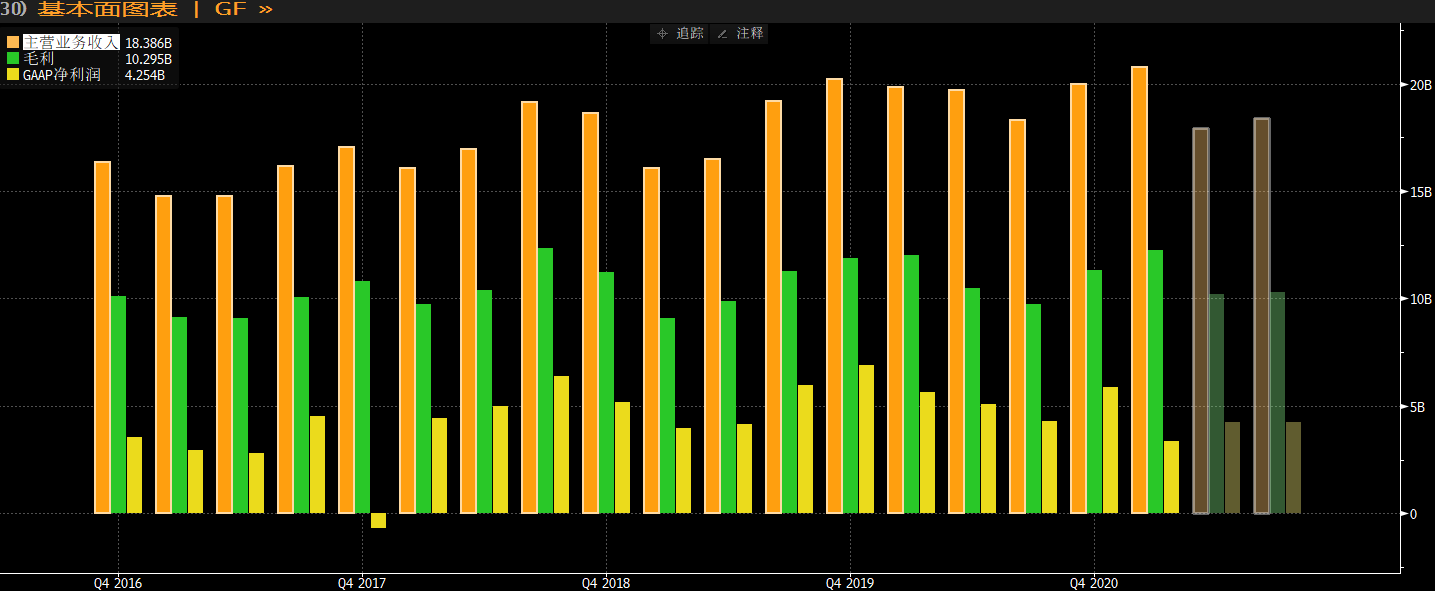Click the 毛利 legend label

coord(38,59)
